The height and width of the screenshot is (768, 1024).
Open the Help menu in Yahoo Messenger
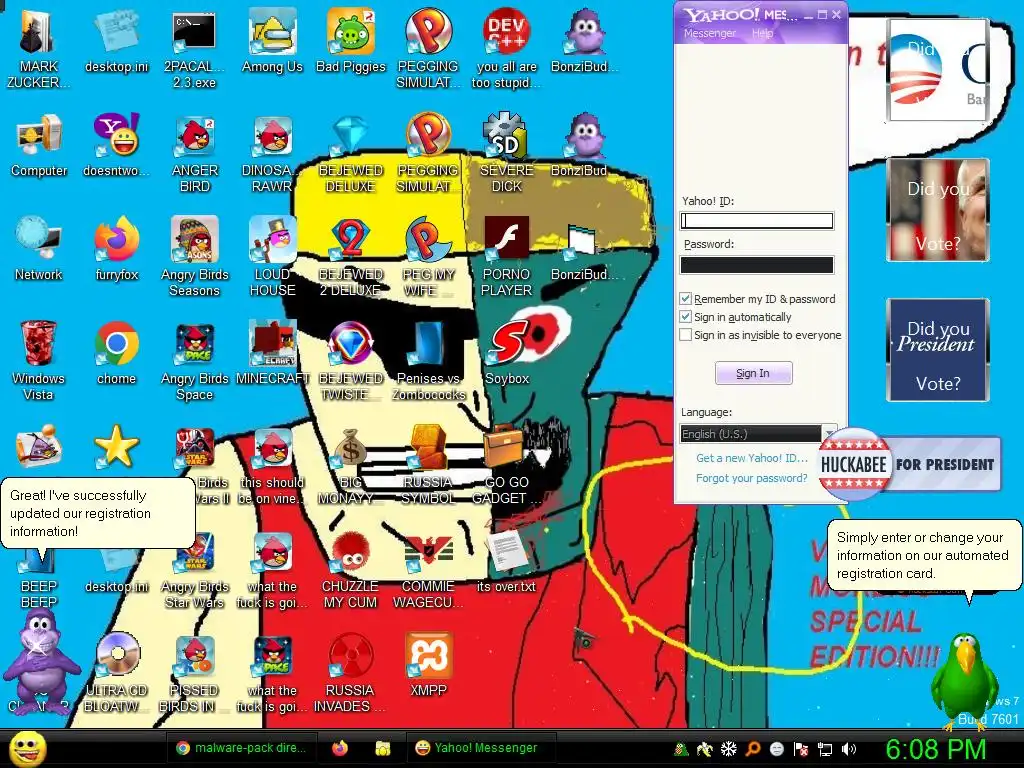point(762,33)
